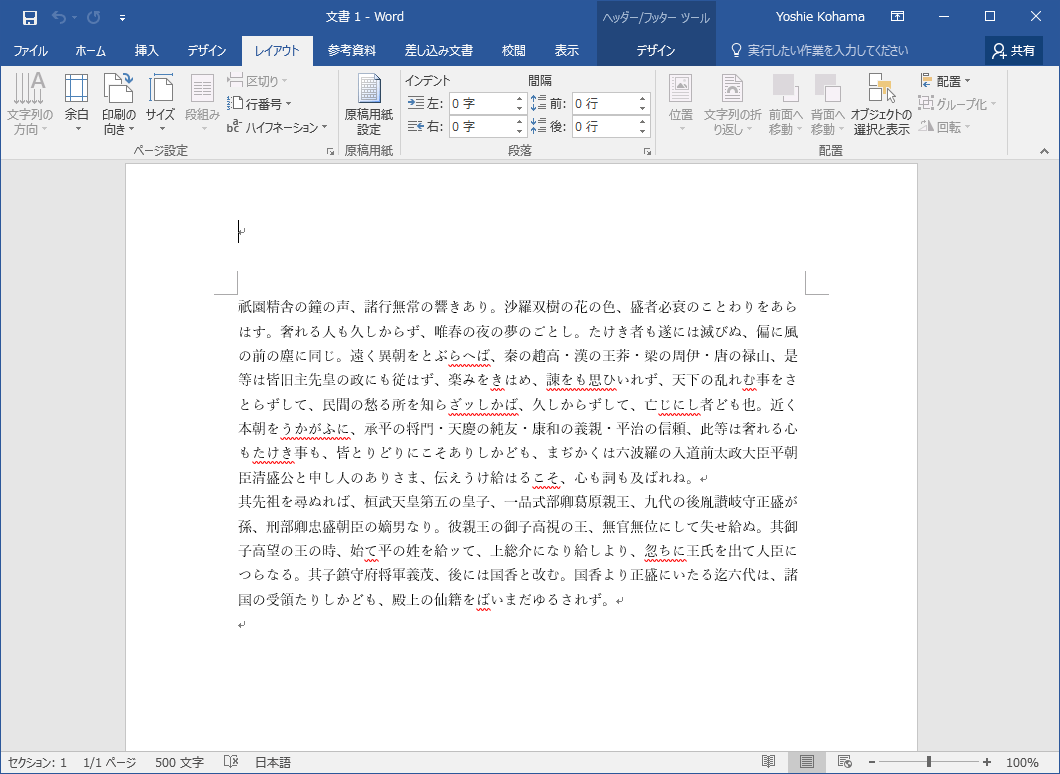Open the 余白 (Margins) tool
This screenshot has height=774, width=1060.
[76, 105]
